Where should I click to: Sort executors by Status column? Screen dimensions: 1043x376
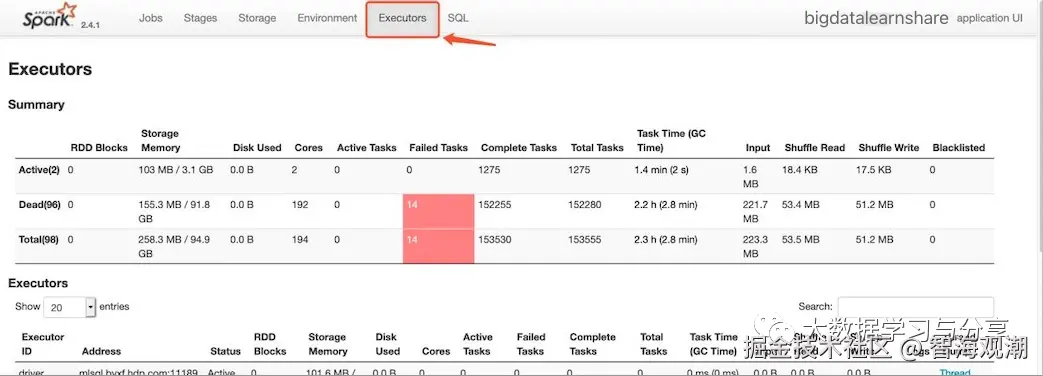coord(225,351)
